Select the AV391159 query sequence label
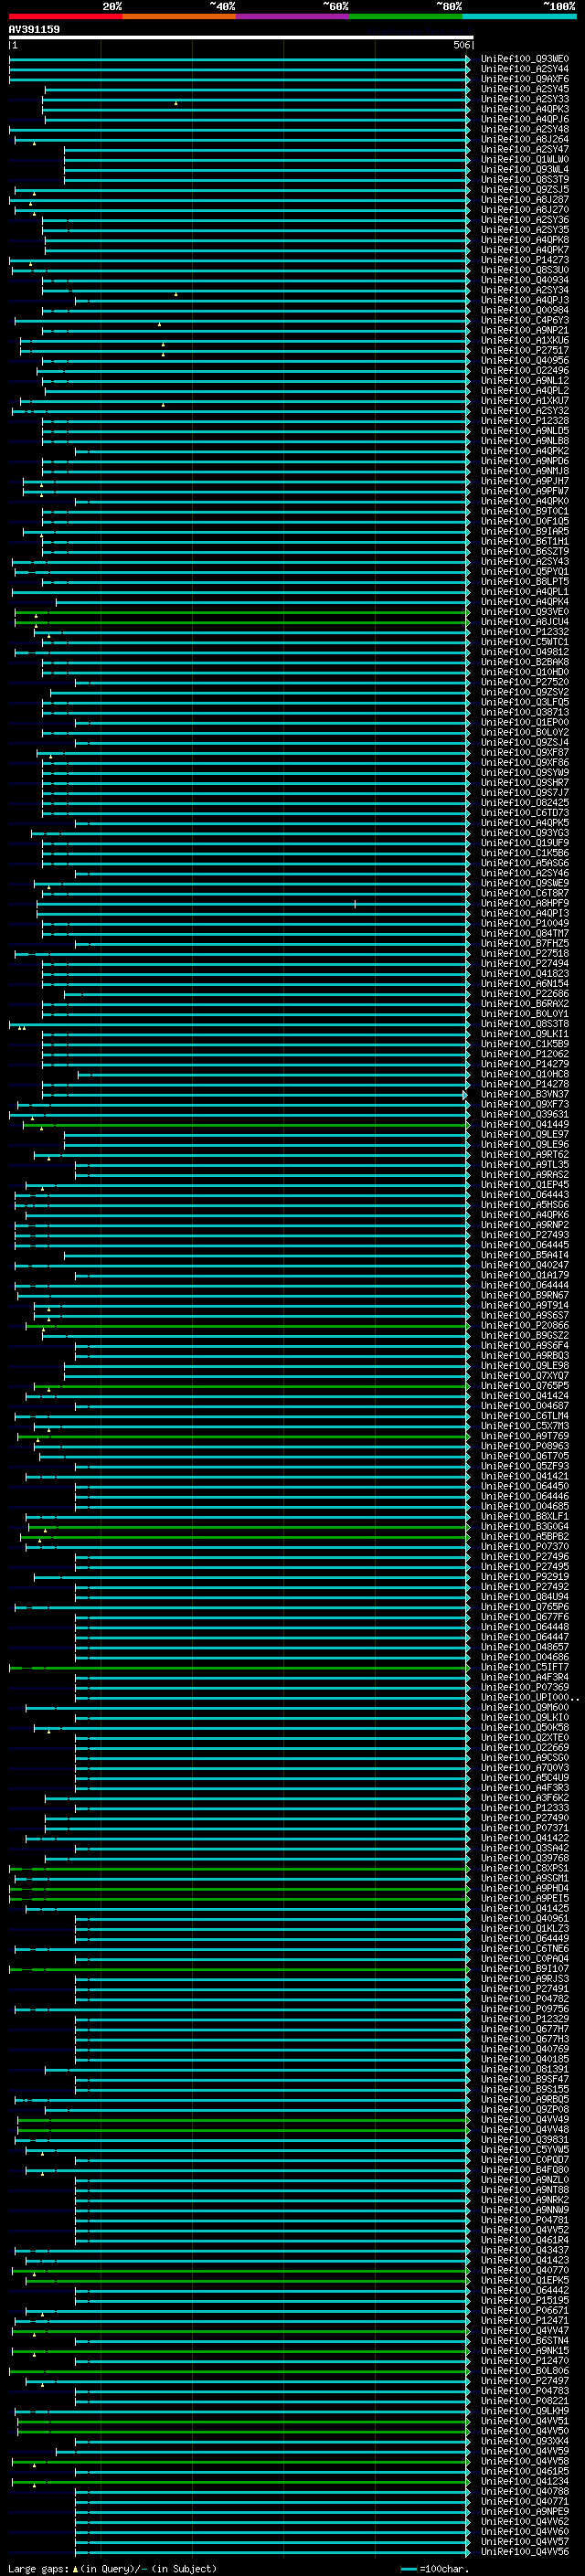 pyautogui.click(x=34, y=30)
